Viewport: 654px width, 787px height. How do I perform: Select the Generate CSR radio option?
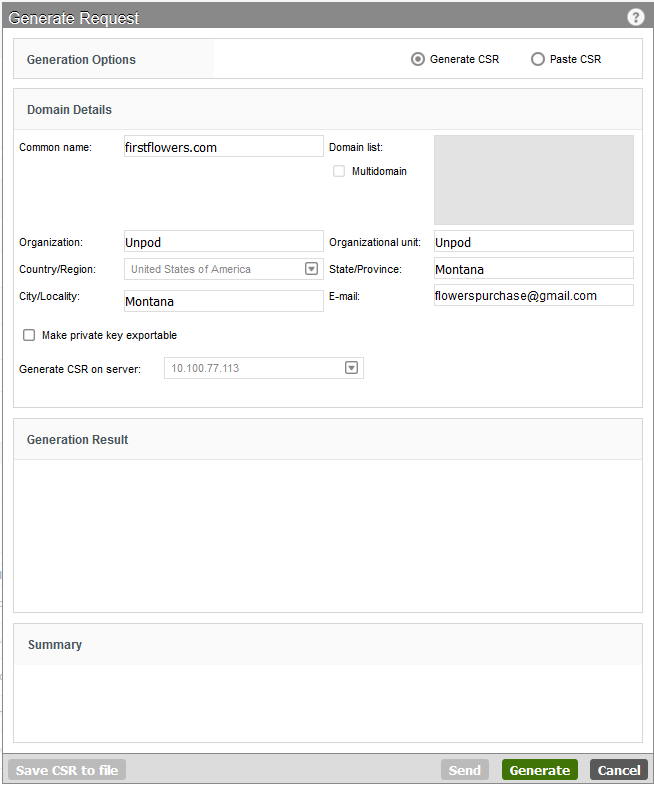pos(418,59)
